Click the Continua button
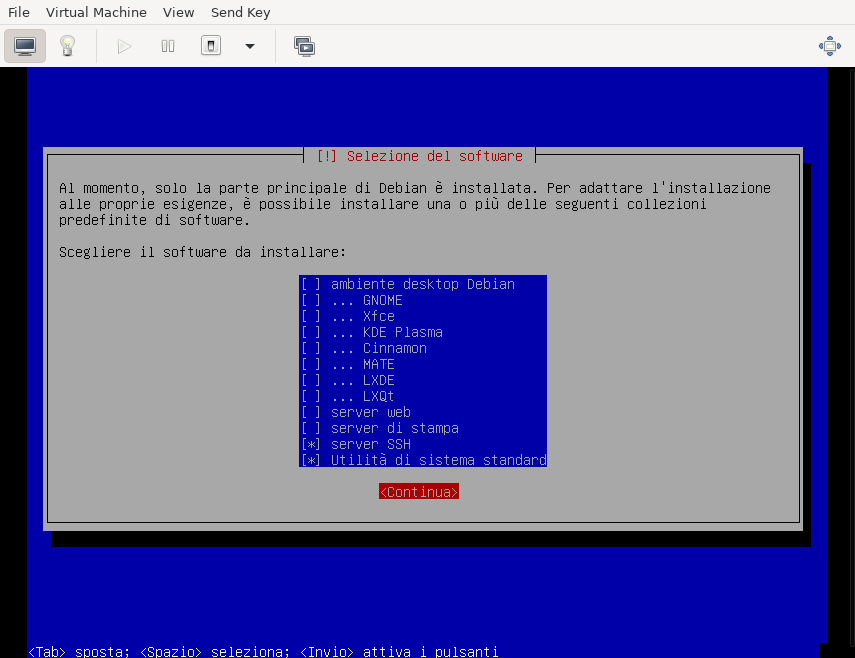 (x=419, y=492)
